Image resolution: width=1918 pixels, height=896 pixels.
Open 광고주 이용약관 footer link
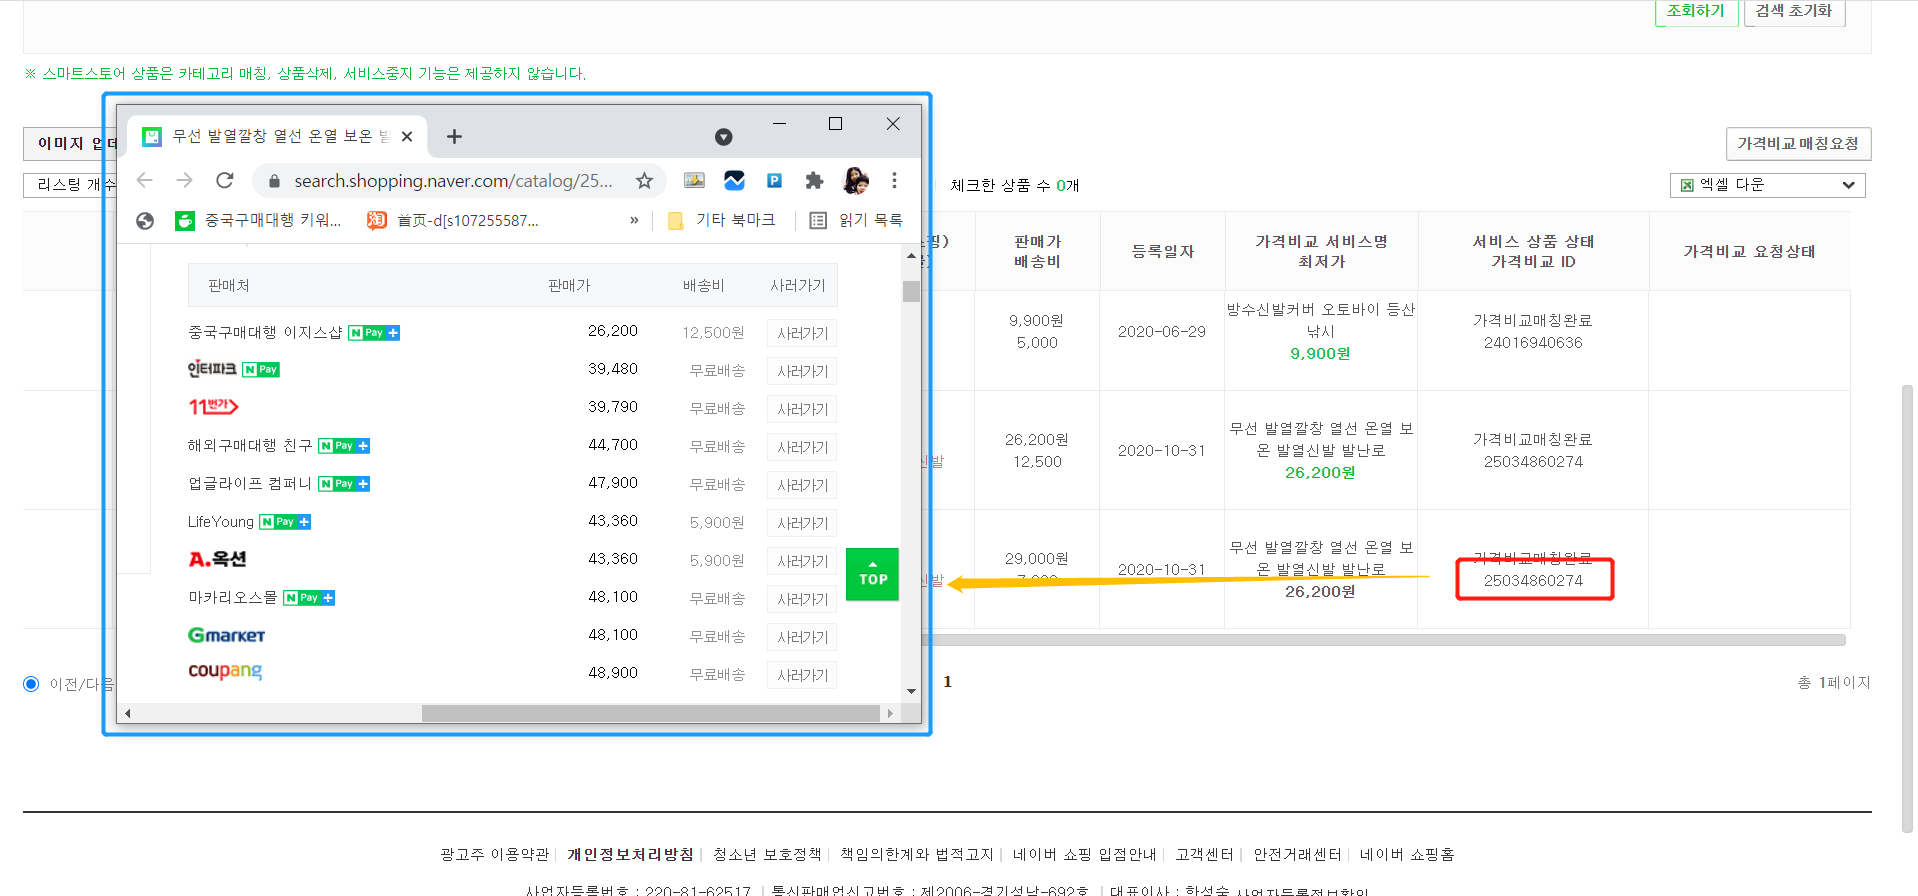click(x=495, y=855)
